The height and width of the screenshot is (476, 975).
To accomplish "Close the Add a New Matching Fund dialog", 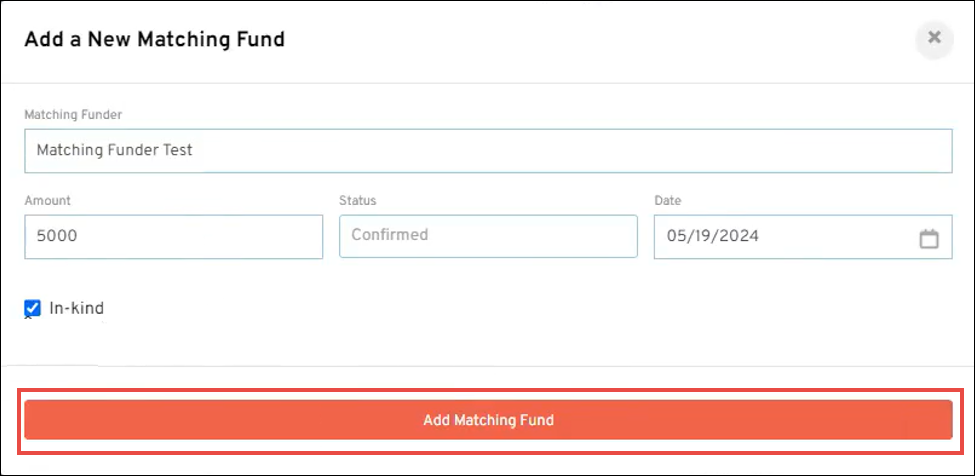I will [x=934, y=38].
